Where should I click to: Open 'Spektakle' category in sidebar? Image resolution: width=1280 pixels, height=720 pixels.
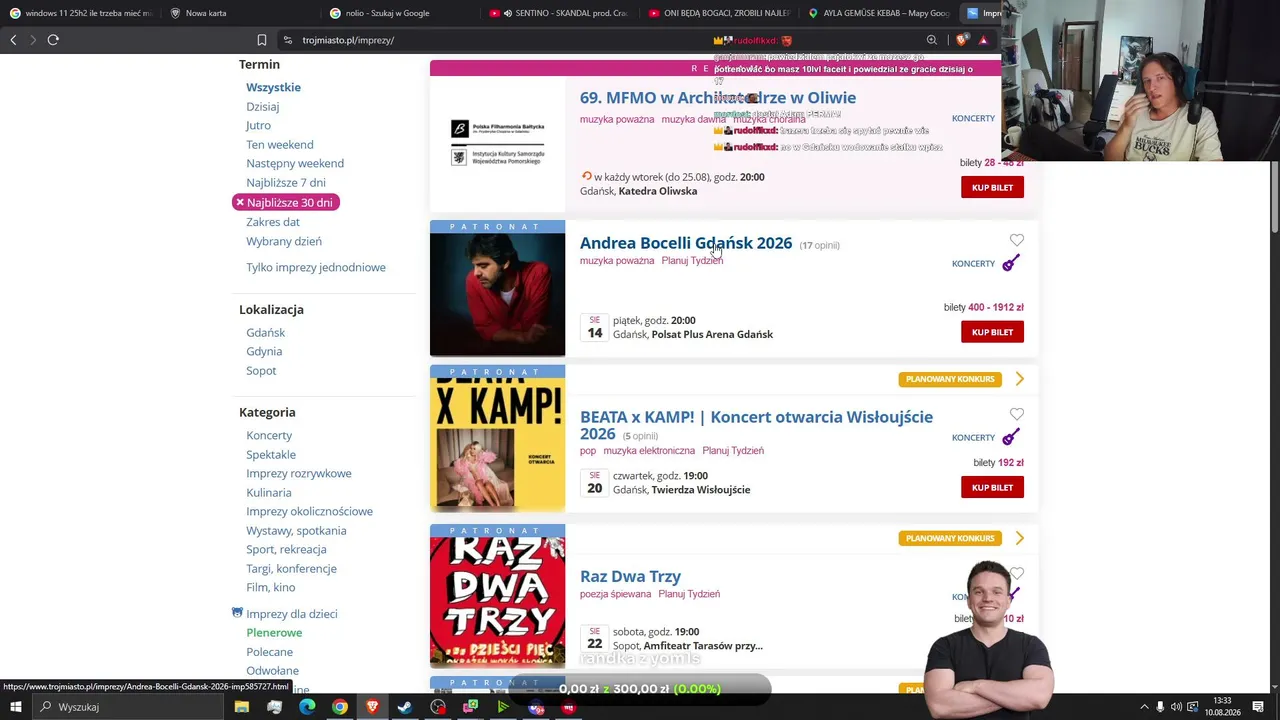[x=271, y=455]
